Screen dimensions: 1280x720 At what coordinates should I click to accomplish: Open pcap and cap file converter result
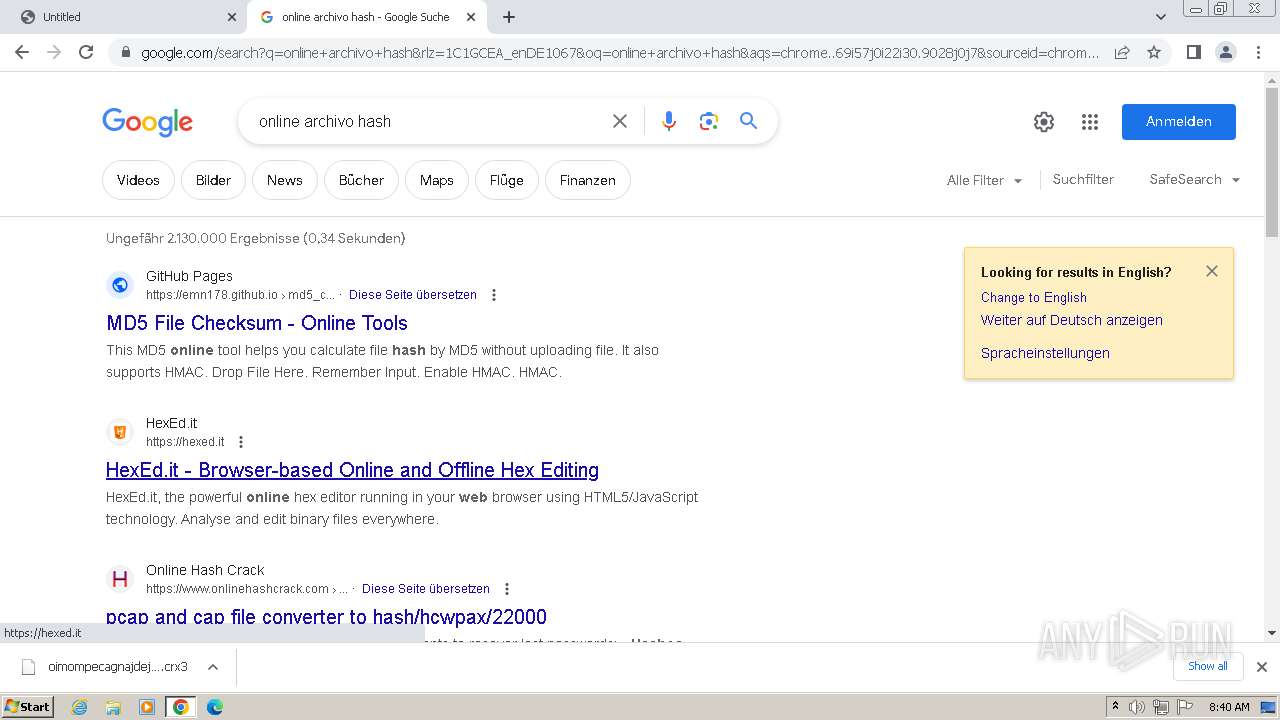[326, 617]
